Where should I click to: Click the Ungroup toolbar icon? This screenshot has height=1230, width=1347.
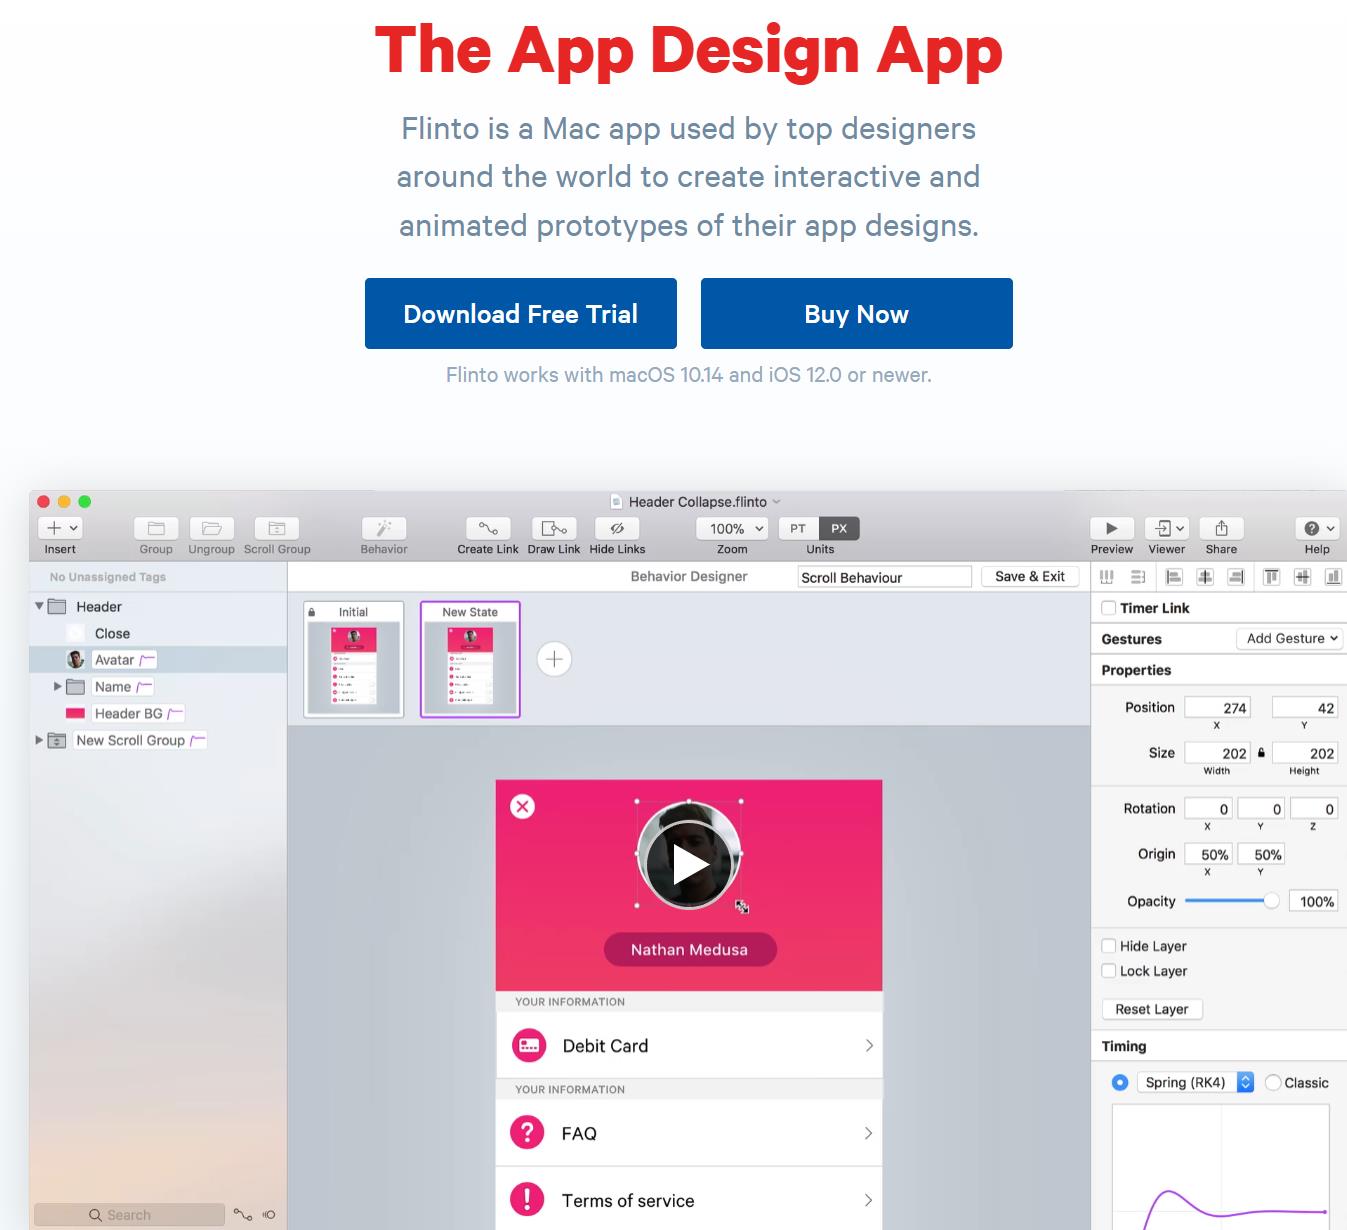[x=211, y=528]
